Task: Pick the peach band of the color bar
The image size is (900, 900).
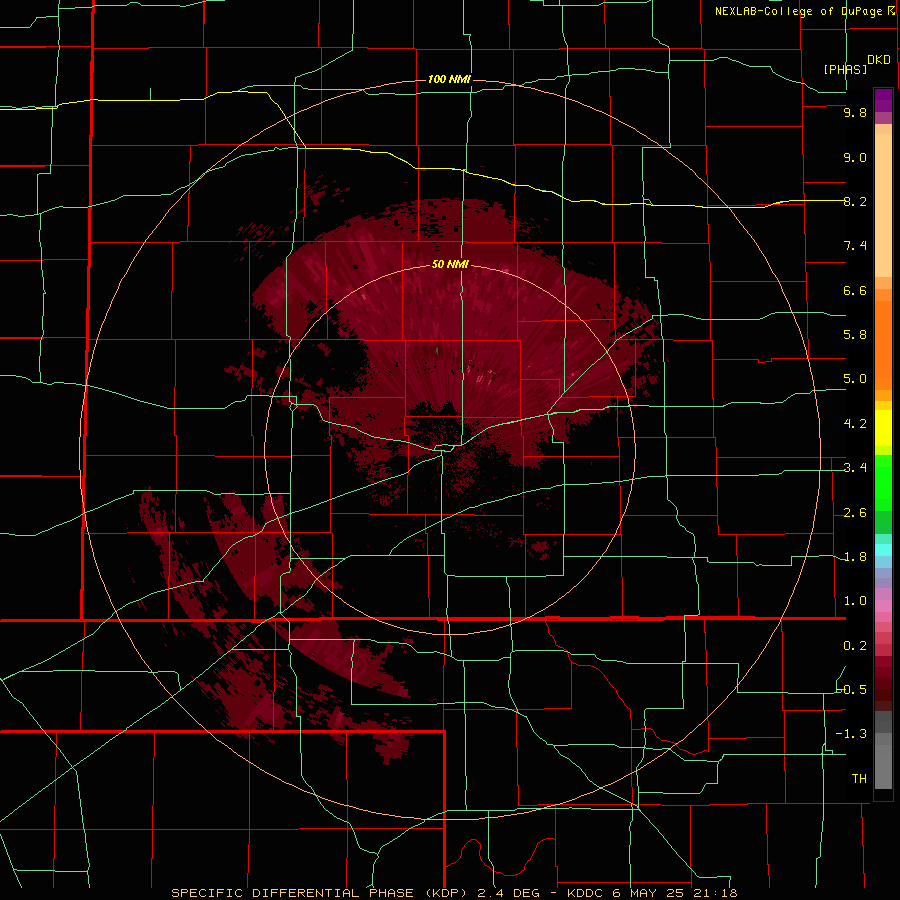Action: [x=883, y=205]
